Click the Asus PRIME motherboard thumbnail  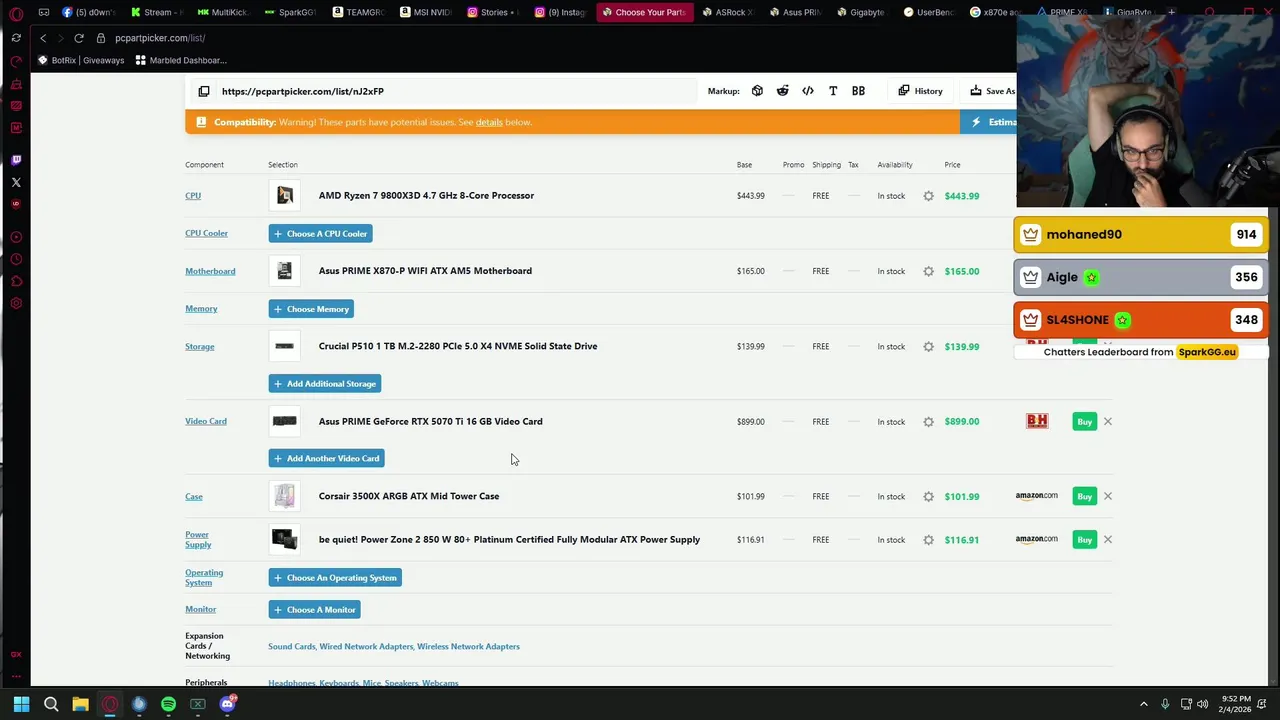point(285,271)
